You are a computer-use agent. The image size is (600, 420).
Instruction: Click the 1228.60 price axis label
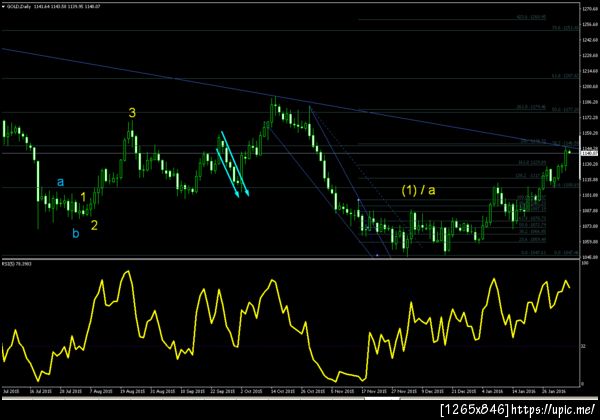(x=590, y=55)
